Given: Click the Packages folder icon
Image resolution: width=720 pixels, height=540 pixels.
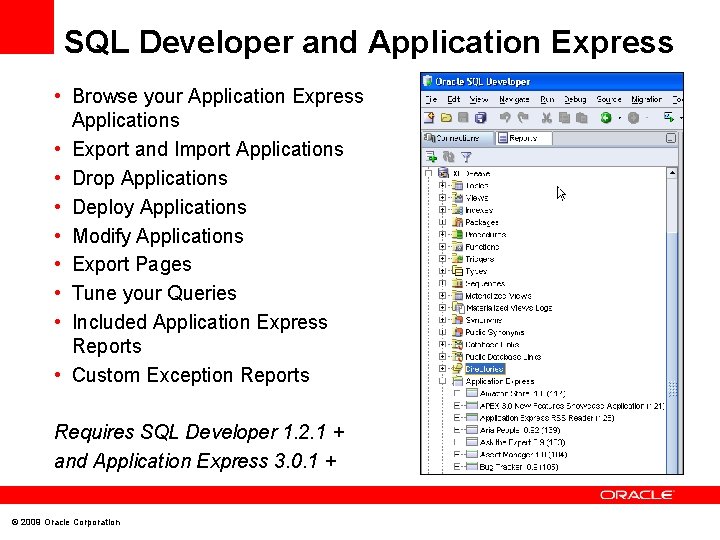Looking at the screenshot, I should (458, 222).
